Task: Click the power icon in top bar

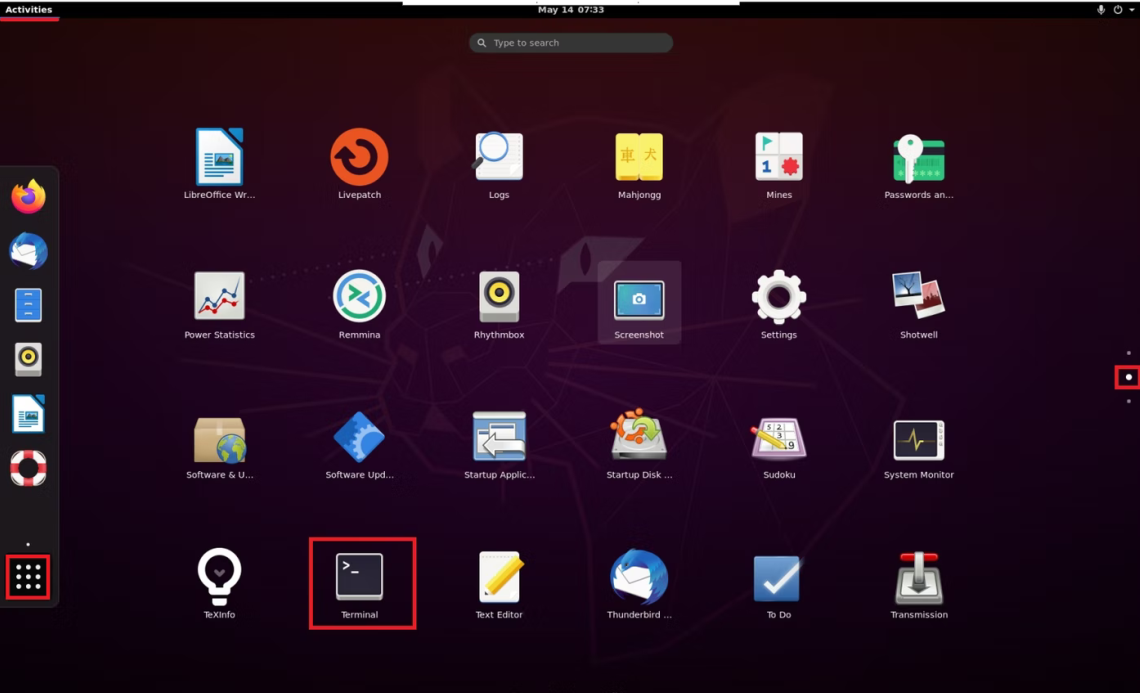Action: (1117, 9)
